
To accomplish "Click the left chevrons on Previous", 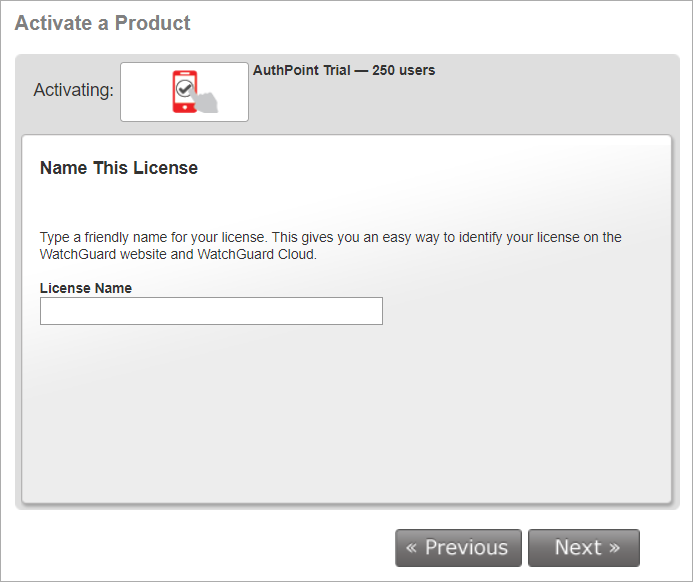I will (412, 548).
